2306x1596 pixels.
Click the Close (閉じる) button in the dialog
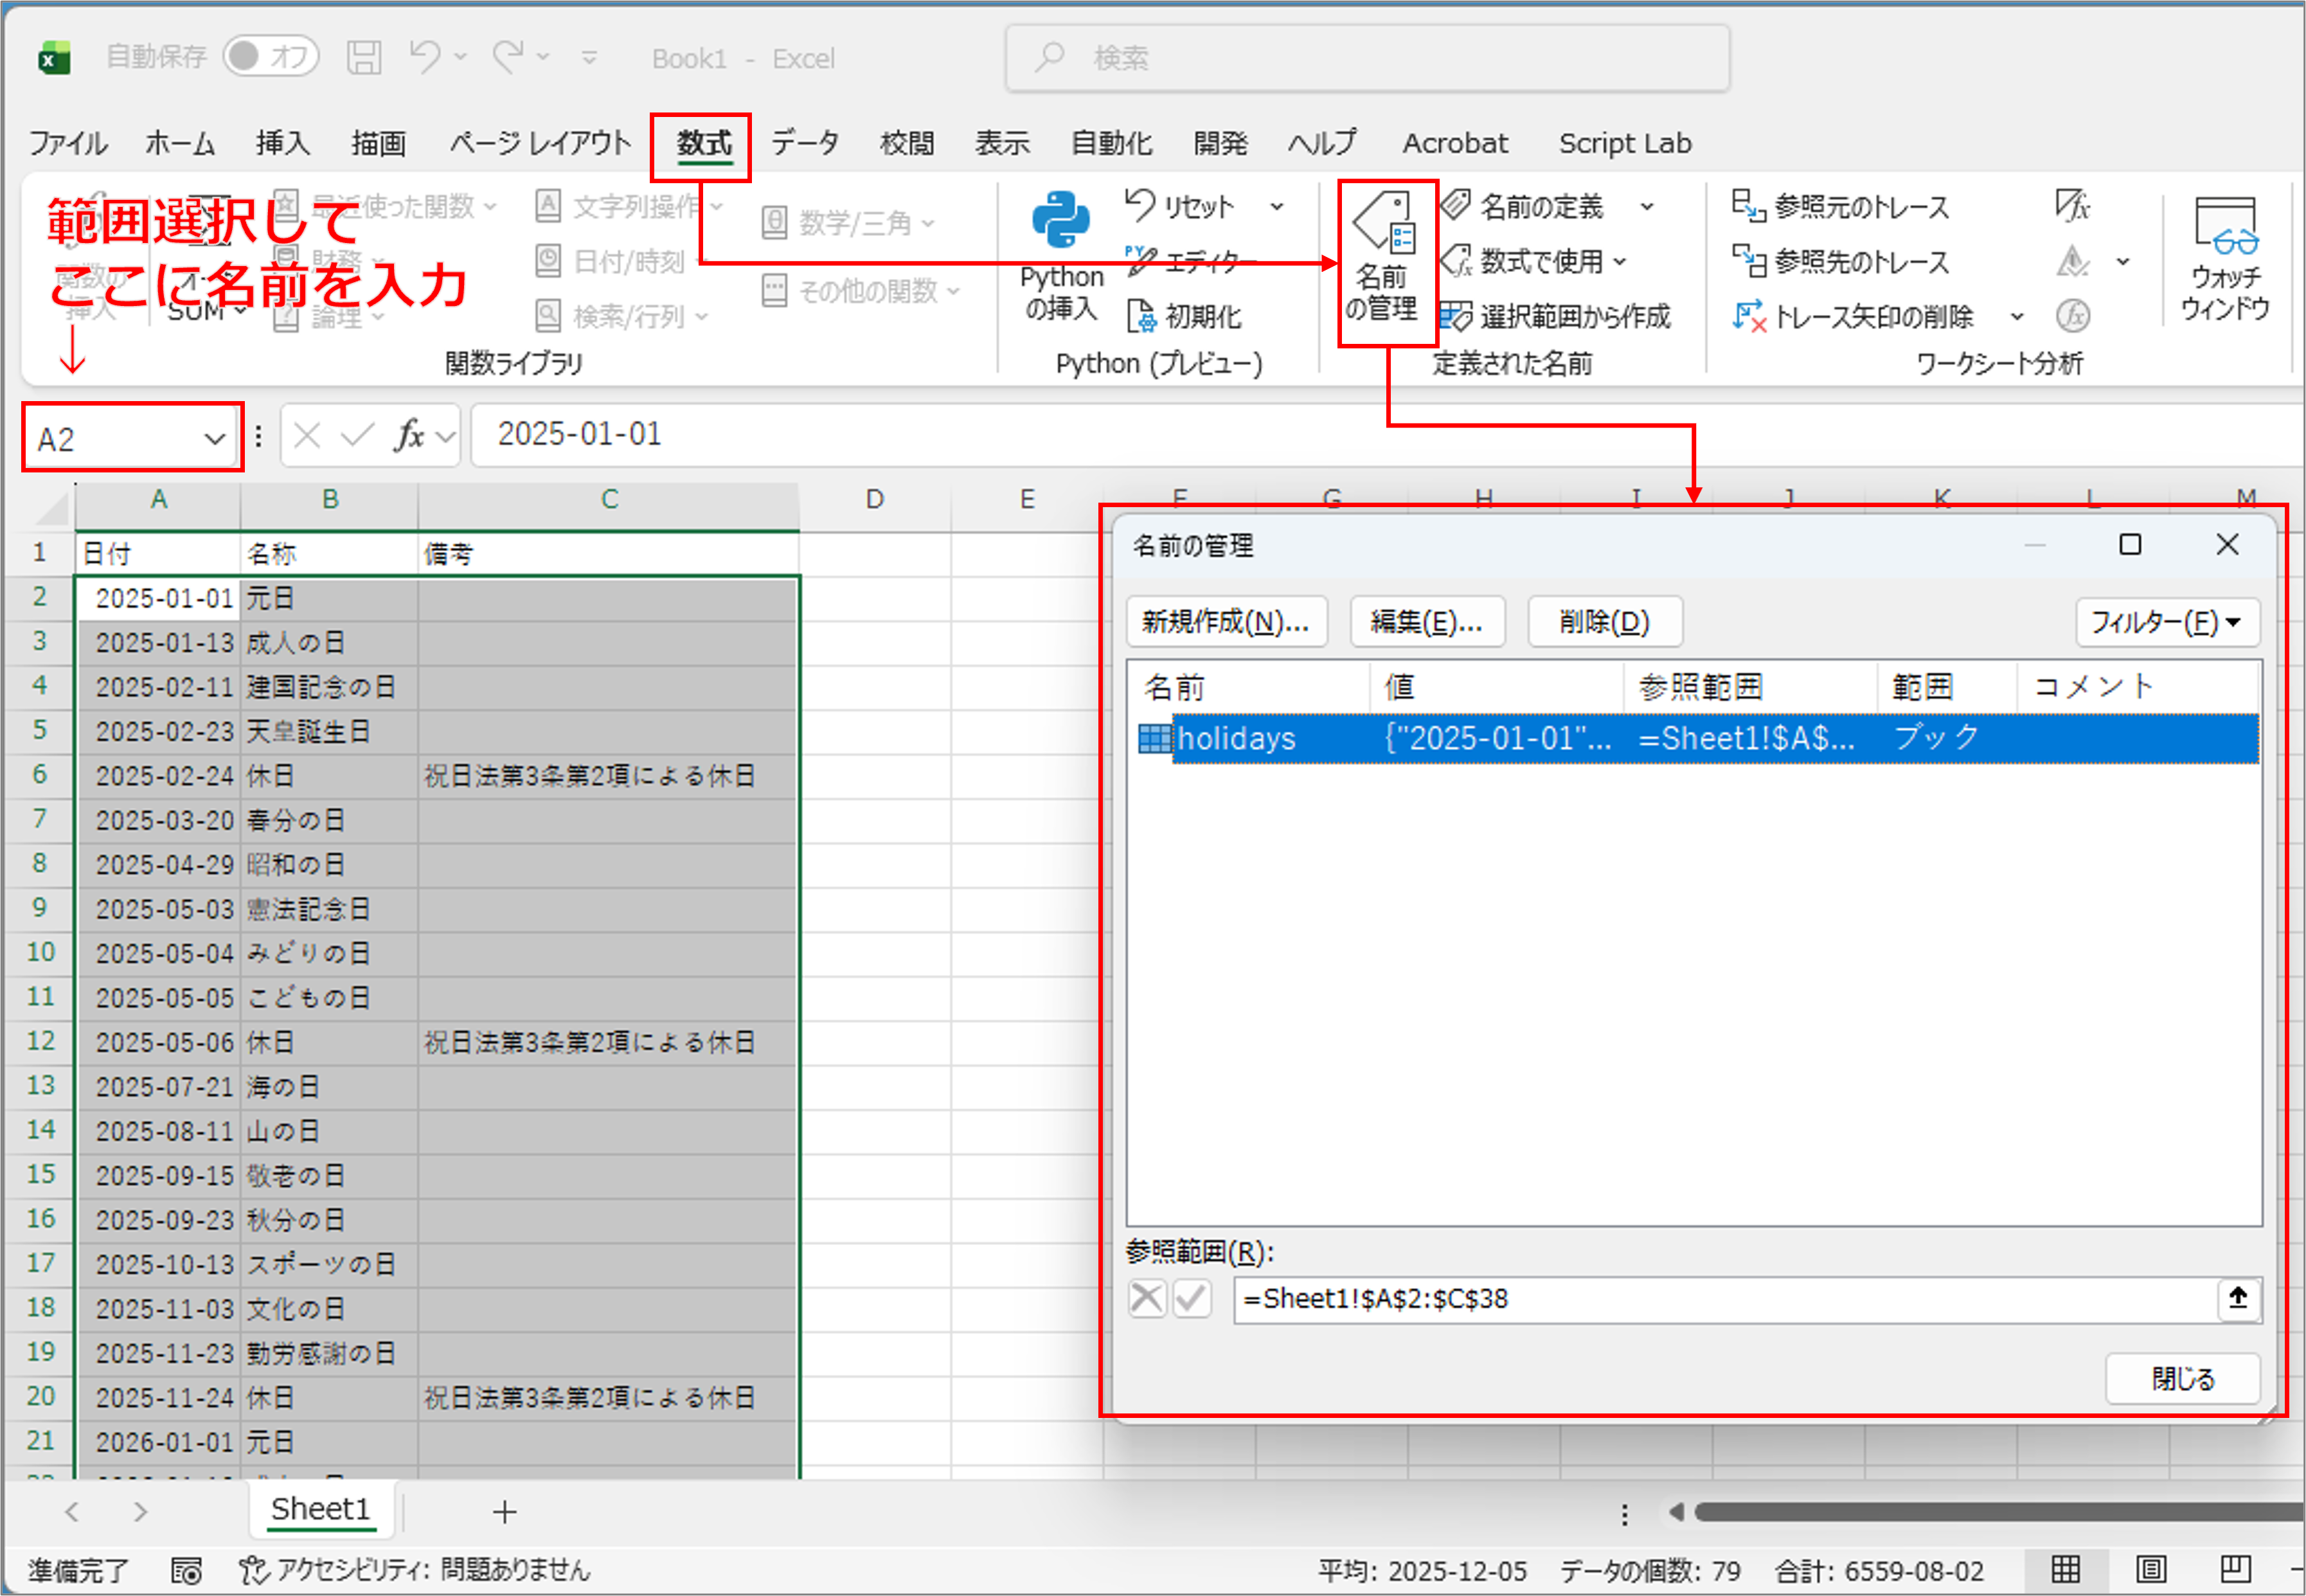point(2182,1379)
